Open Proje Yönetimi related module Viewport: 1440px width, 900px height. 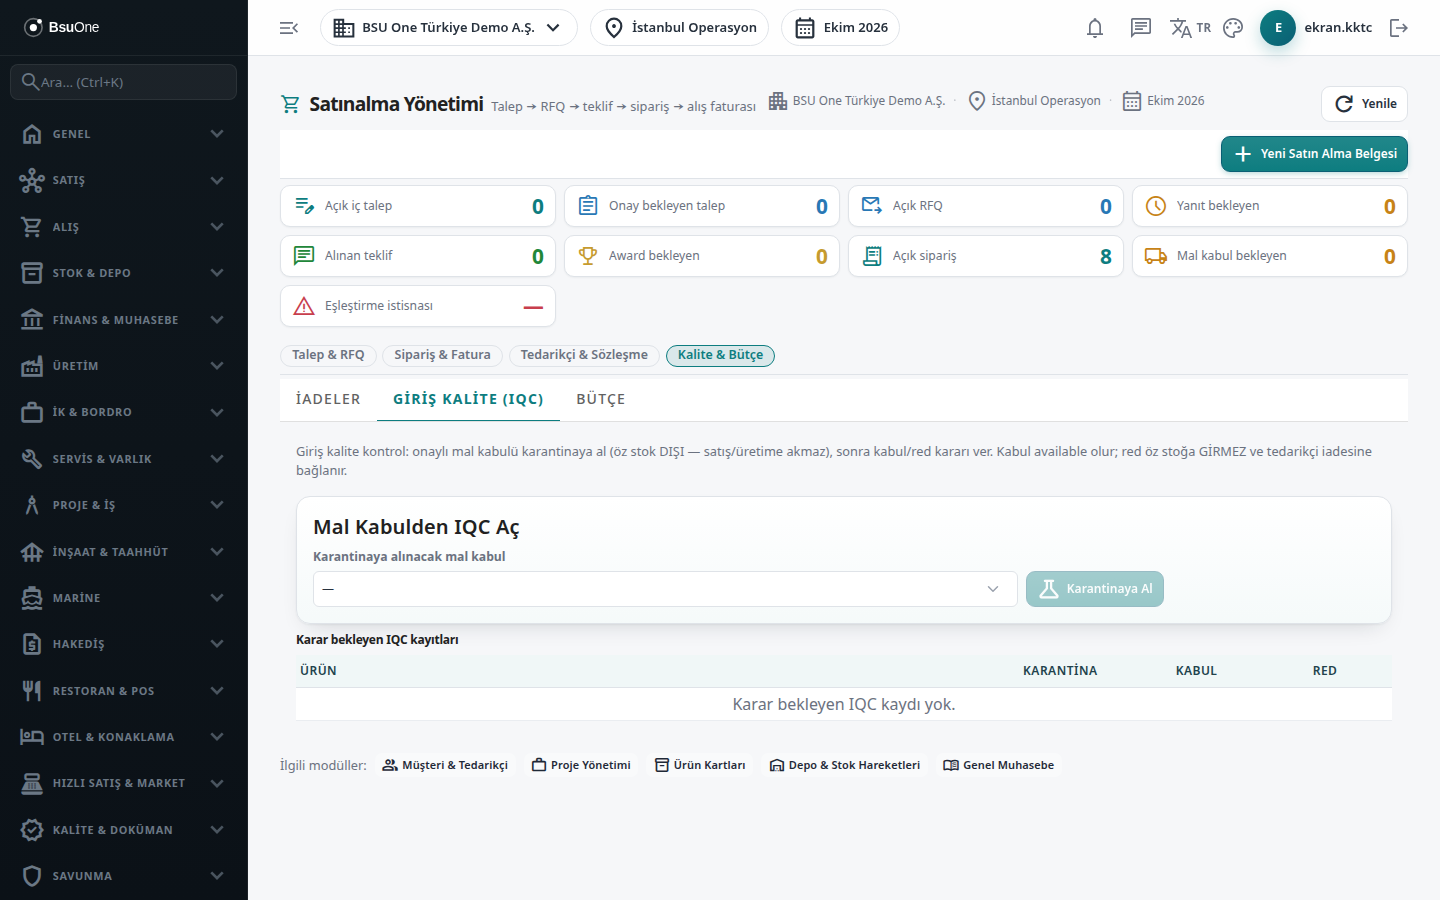click(581, 765)
